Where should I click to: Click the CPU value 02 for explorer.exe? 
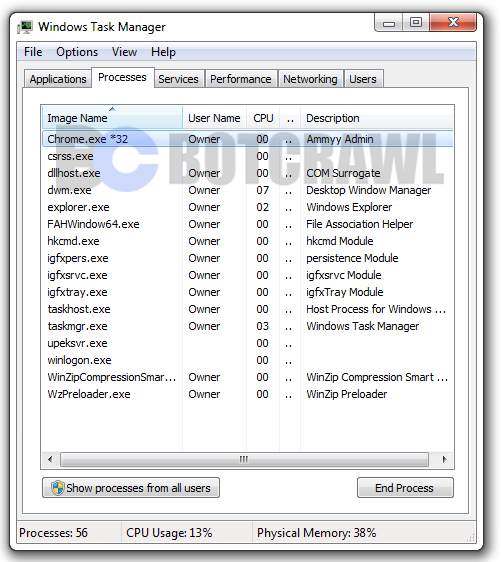click(262, 207)
